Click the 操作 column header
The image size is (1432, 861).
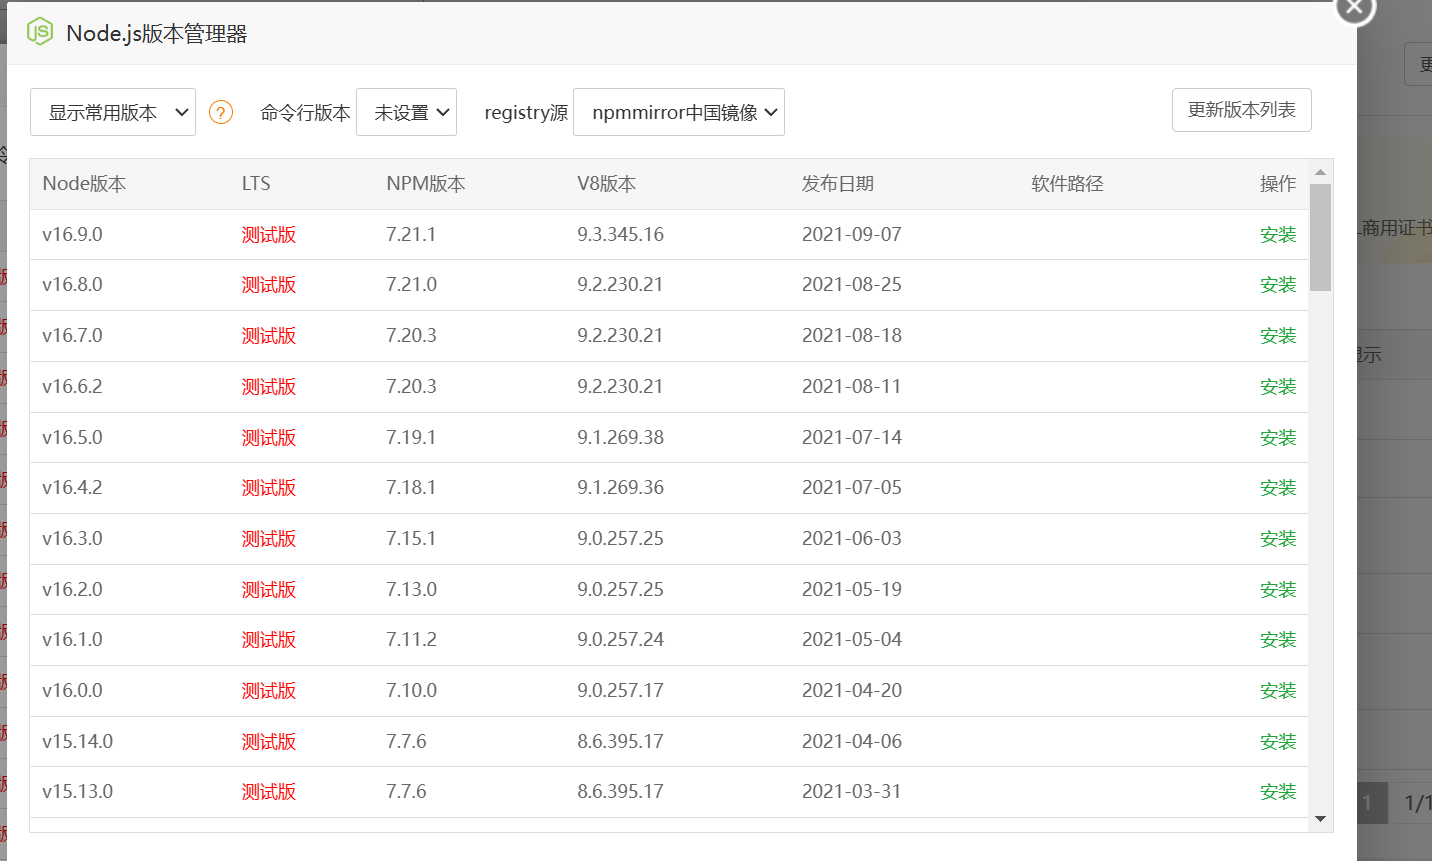(x=1278, y=184)
